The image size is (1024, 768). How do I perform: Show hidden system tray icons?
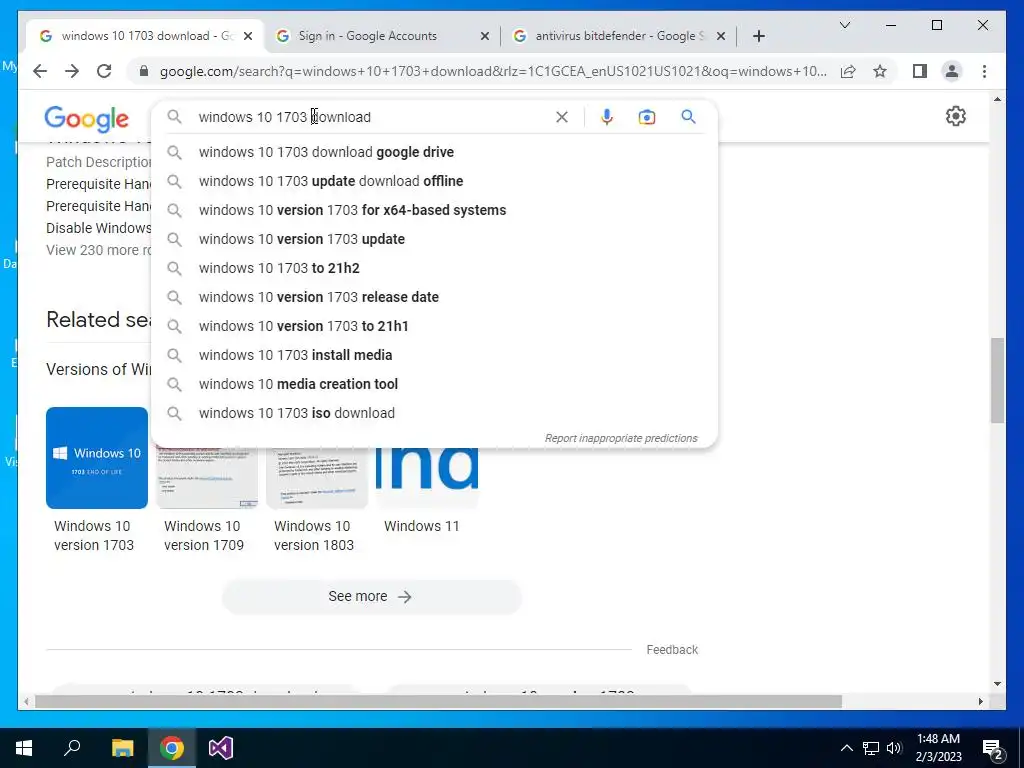pyautogui.click(x=846, y=748)
